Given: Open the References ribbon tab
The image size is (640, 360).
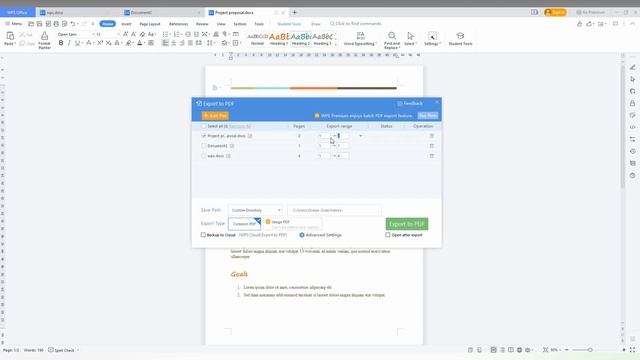Looking at the screenshot, I should click(x=178, y=24).
